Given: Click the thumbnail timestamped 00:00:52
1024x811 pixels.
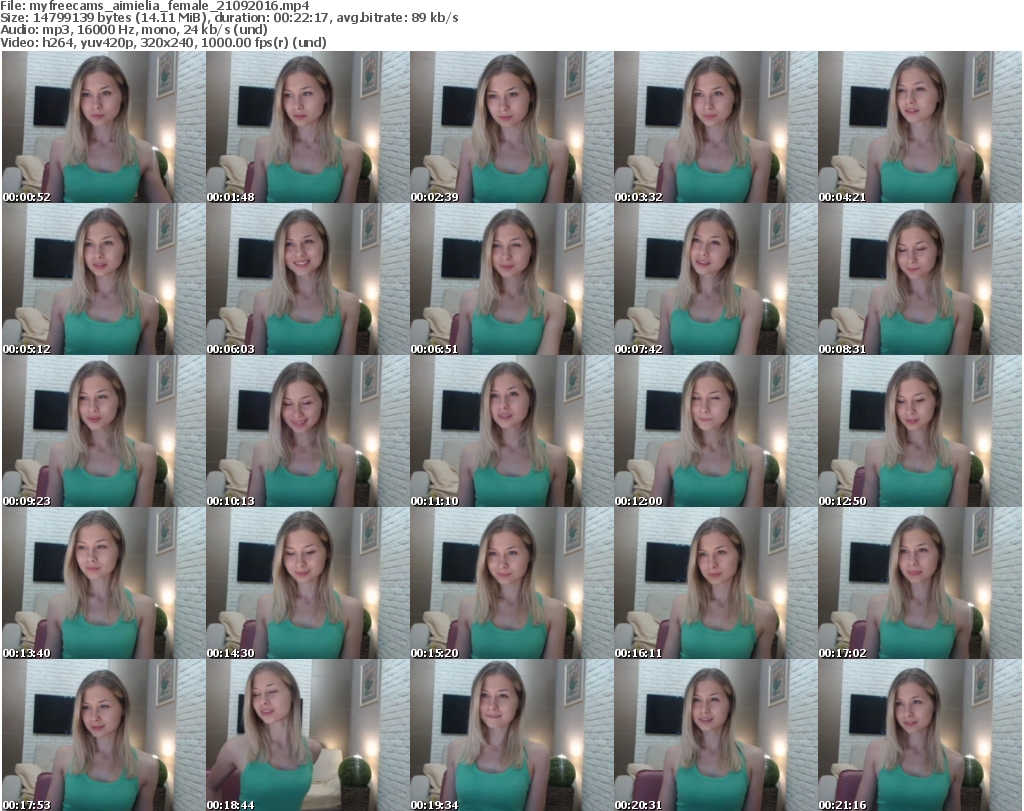Looking at the screenshot, I should 104,127.
